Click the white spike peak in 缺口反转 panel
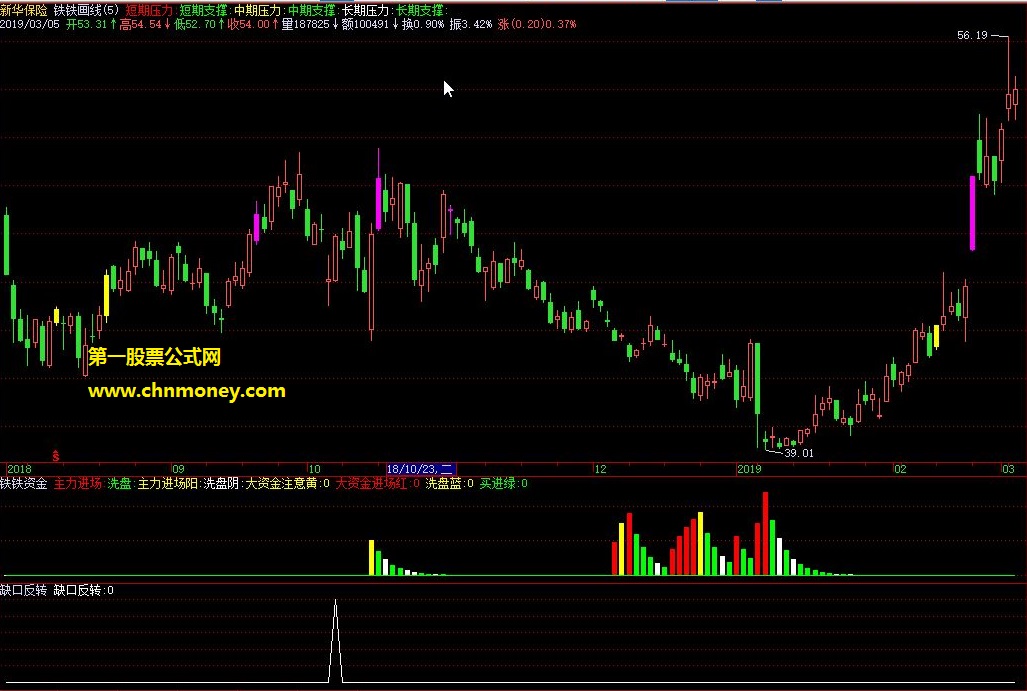The width and height of the screenshot is (1027, 691). pyautogui.click(x=336, y=601)
